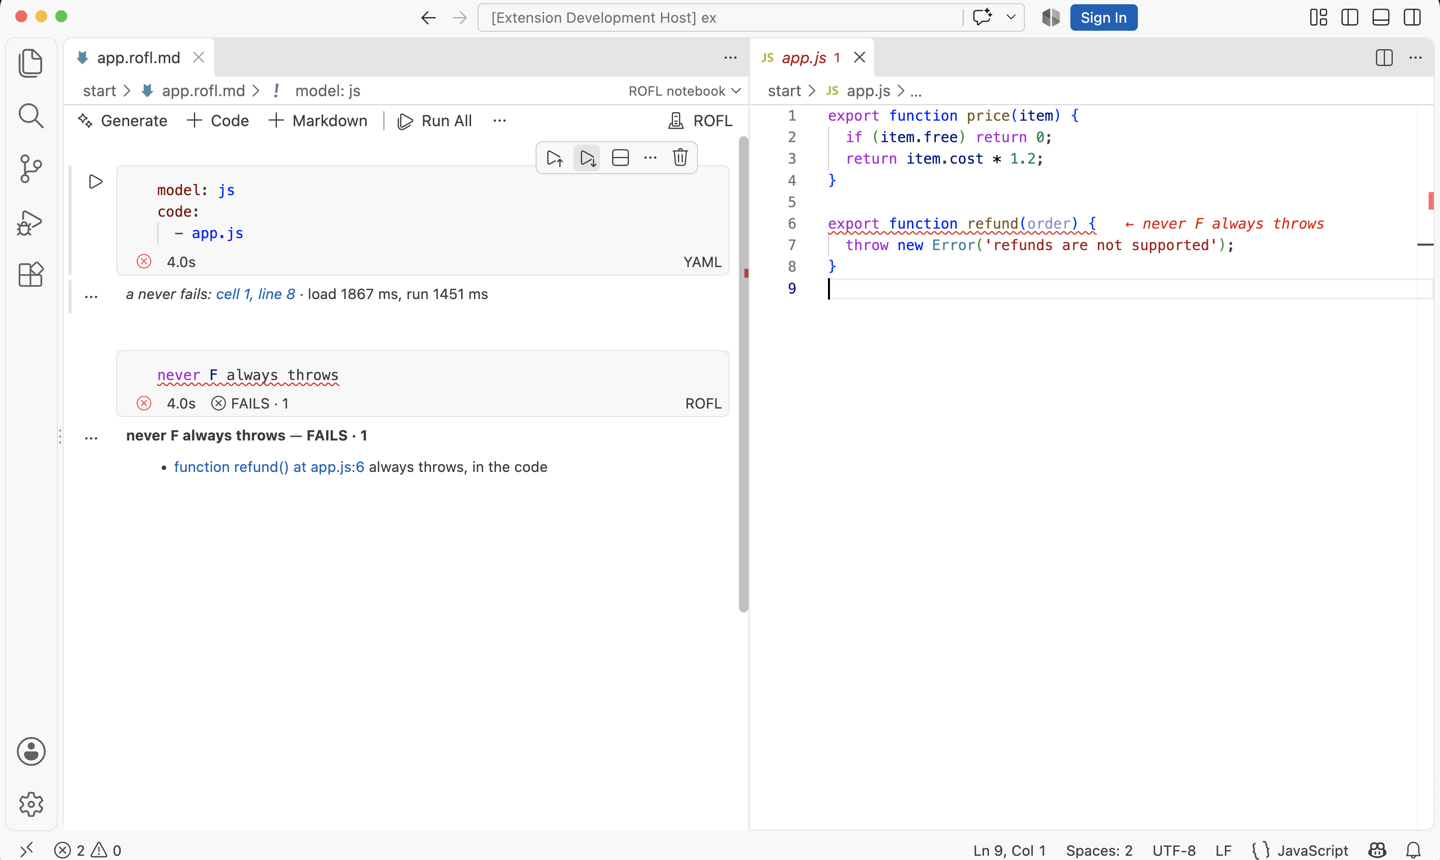Close the app.rofl.md tab
Viewport: 1440px width, 860px height.
pyautogui.click(x=198, y=58)
